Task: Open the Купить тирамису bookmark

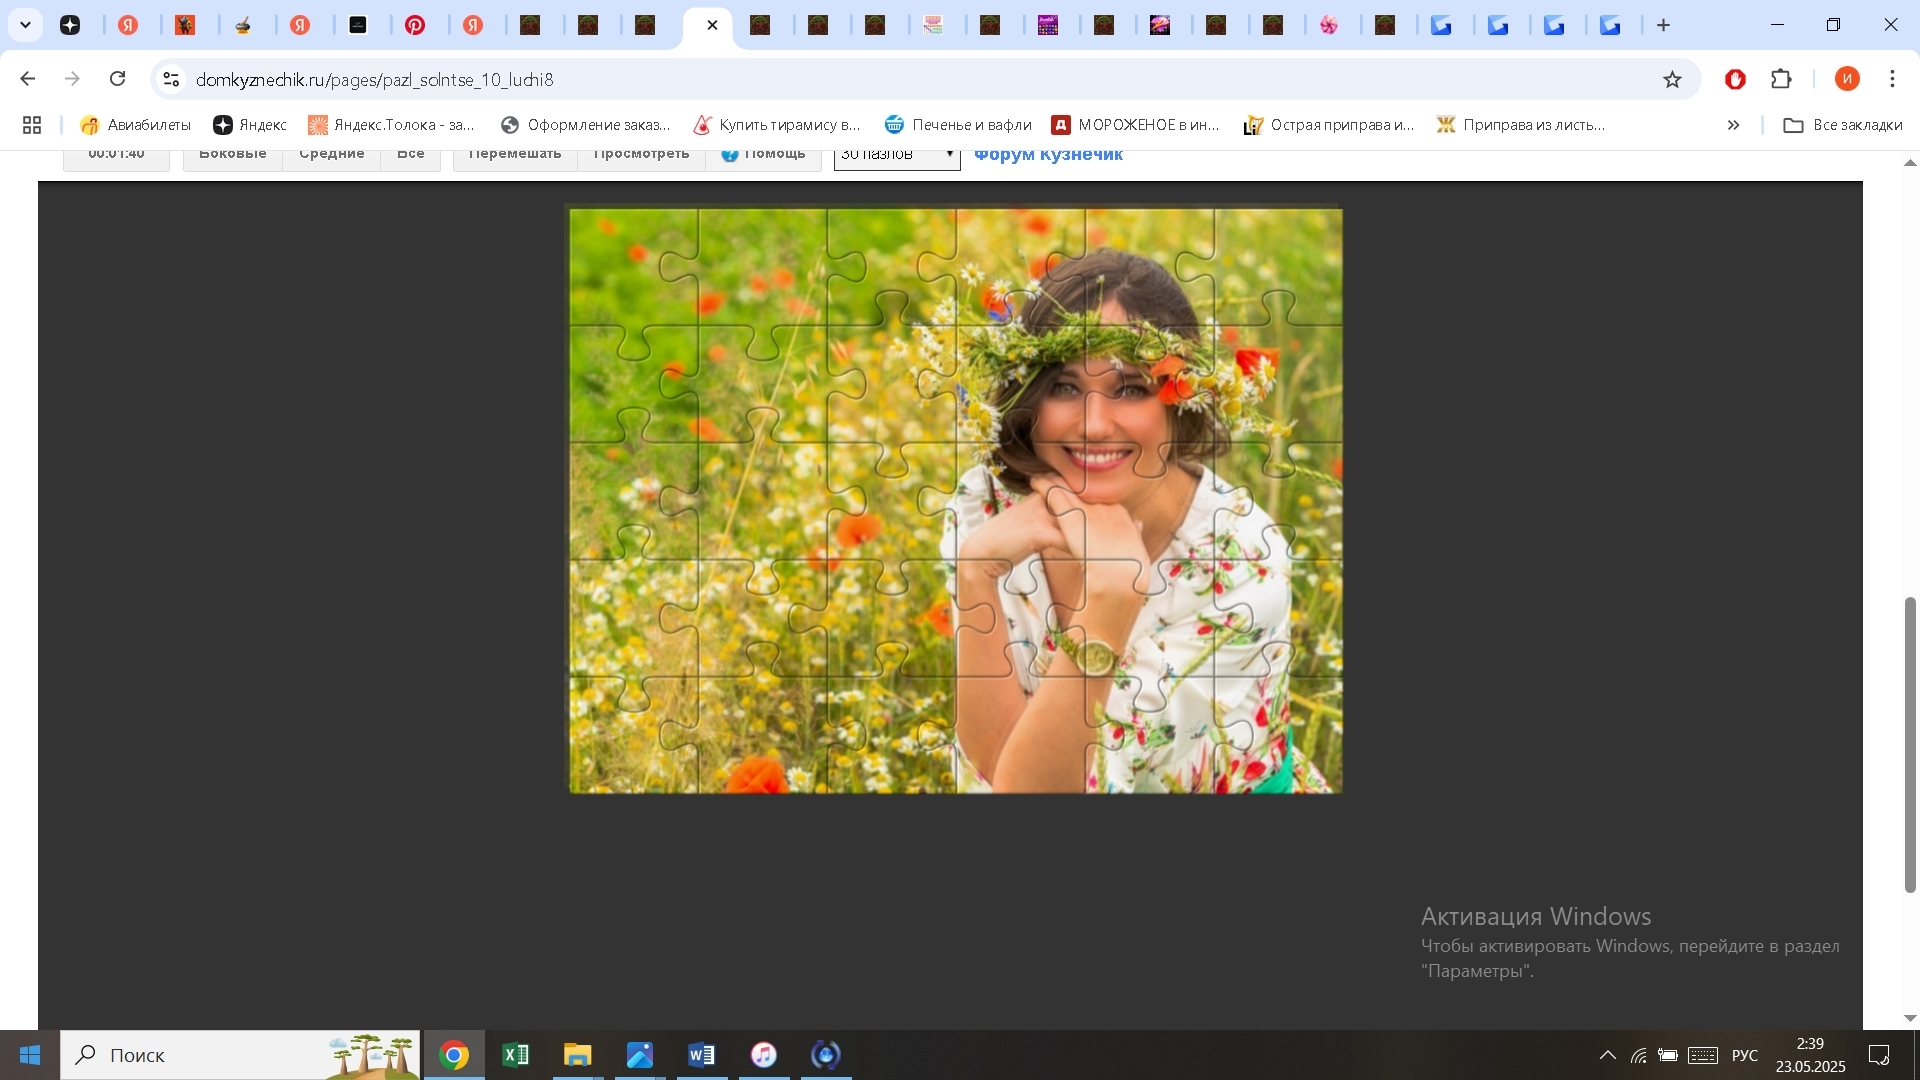Action: click(x=777, y=125)
